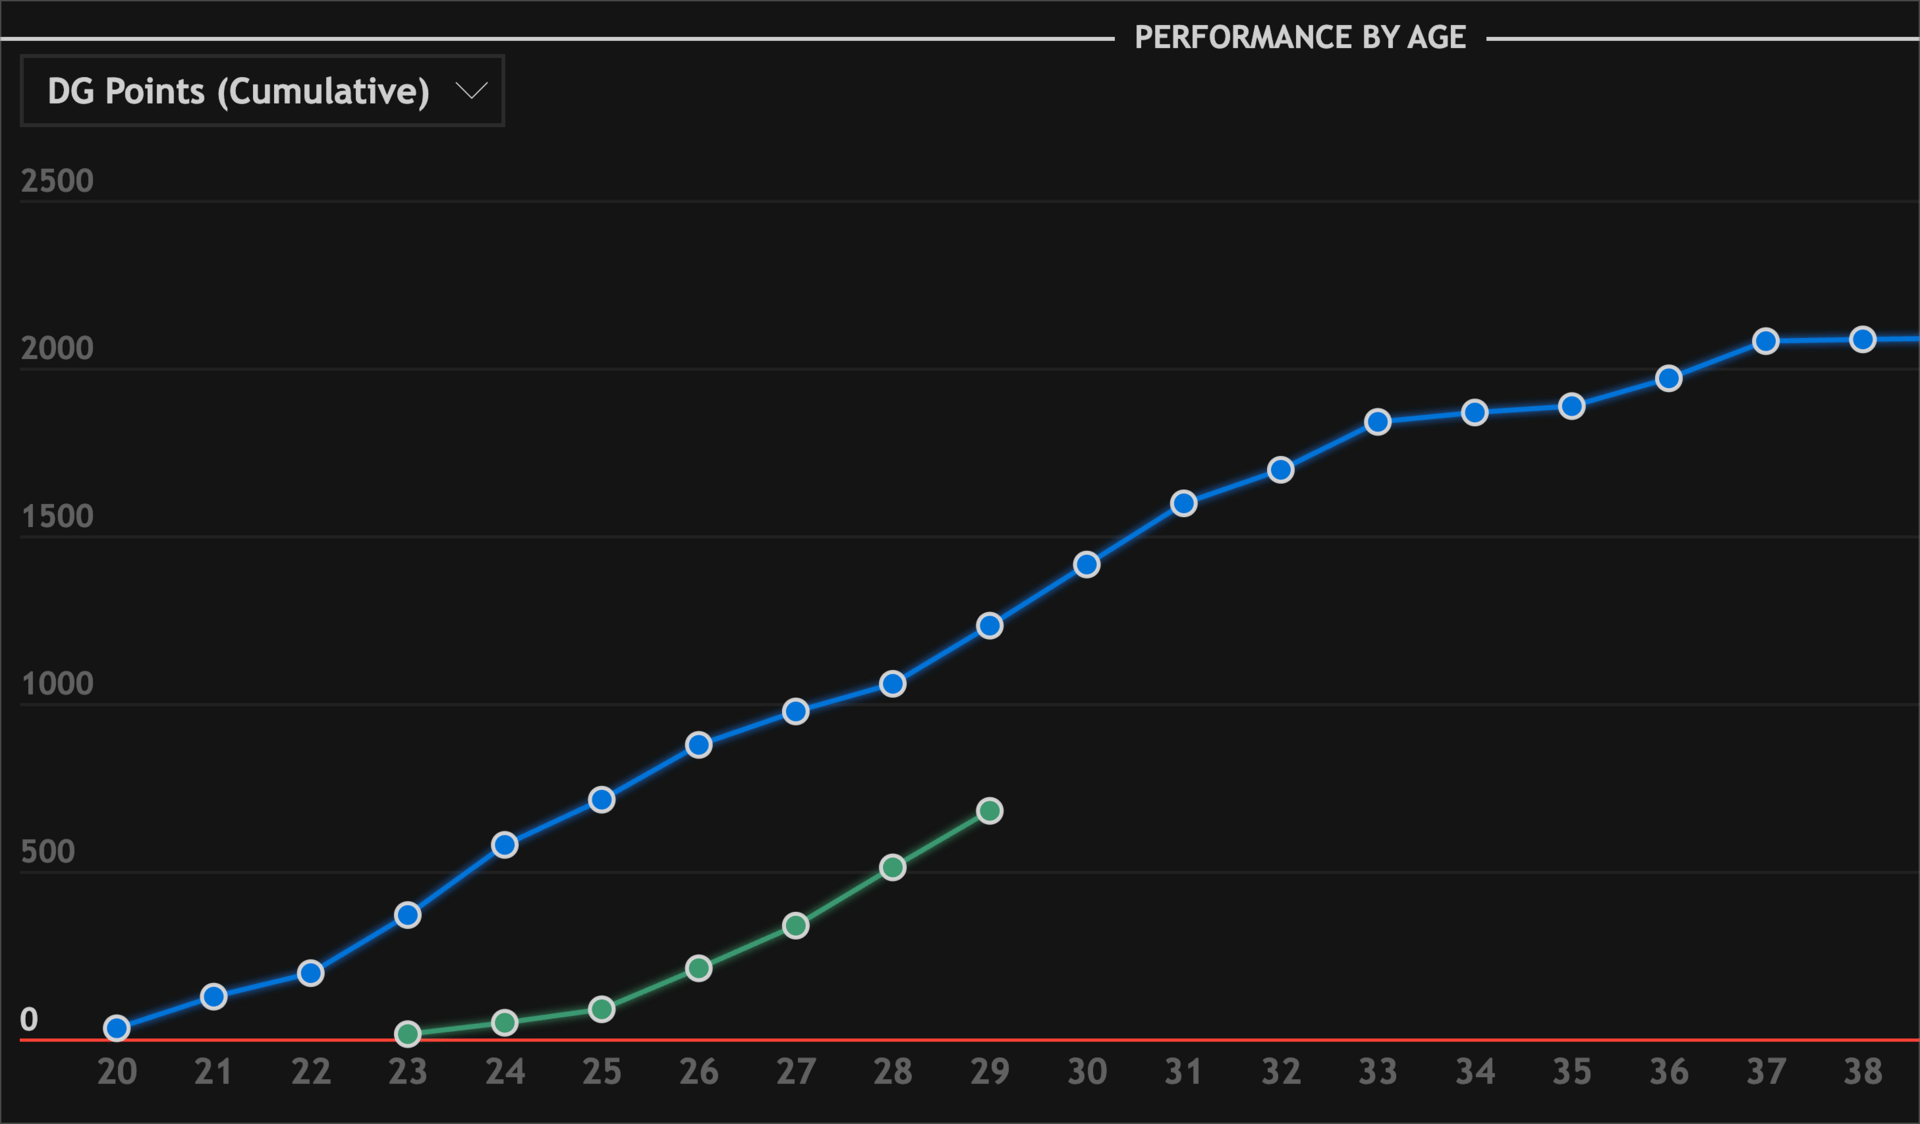This screenshot has width=1920, height=1124.
Task: Click blue data point at age 29
Action: point(989,626)
